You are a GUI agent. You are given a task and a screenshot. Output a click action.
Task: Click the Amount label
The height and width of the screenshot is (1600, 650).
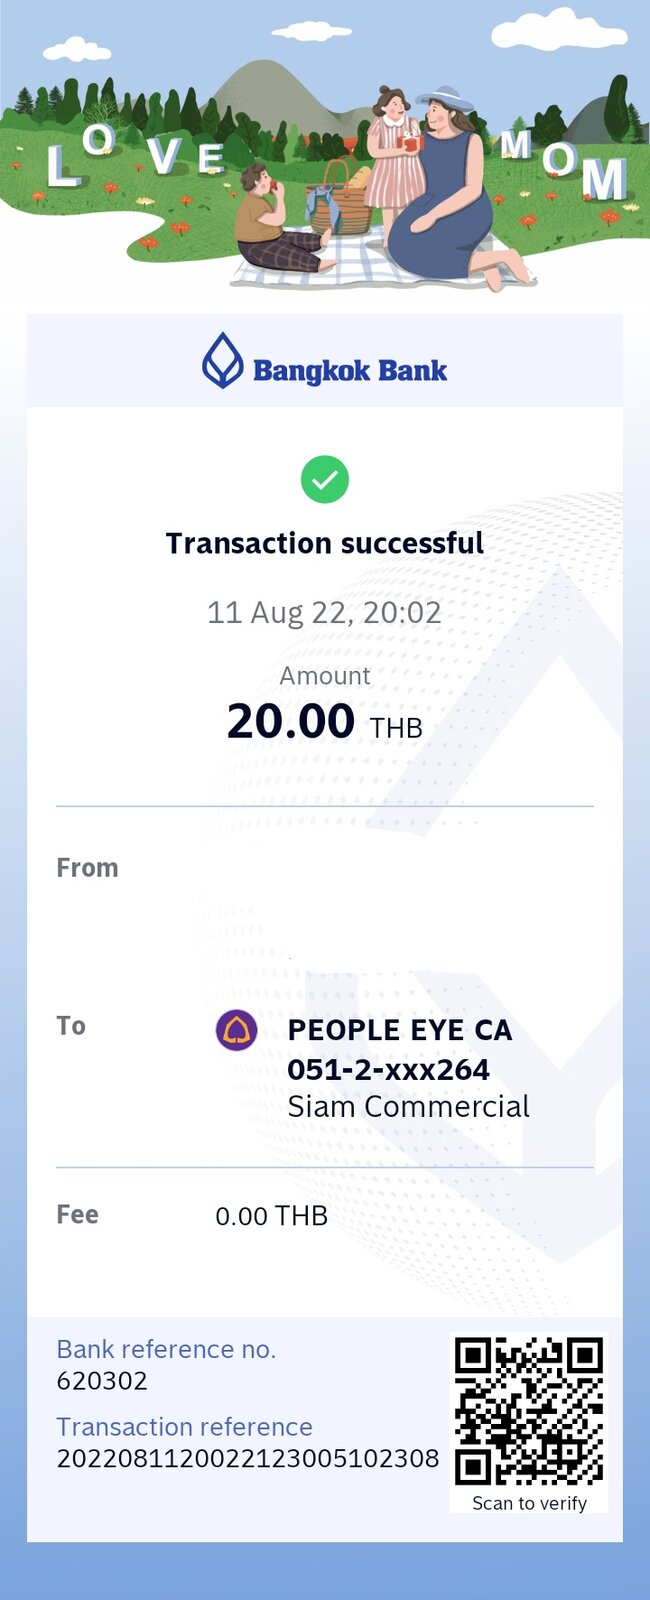[x=325, y=676]
